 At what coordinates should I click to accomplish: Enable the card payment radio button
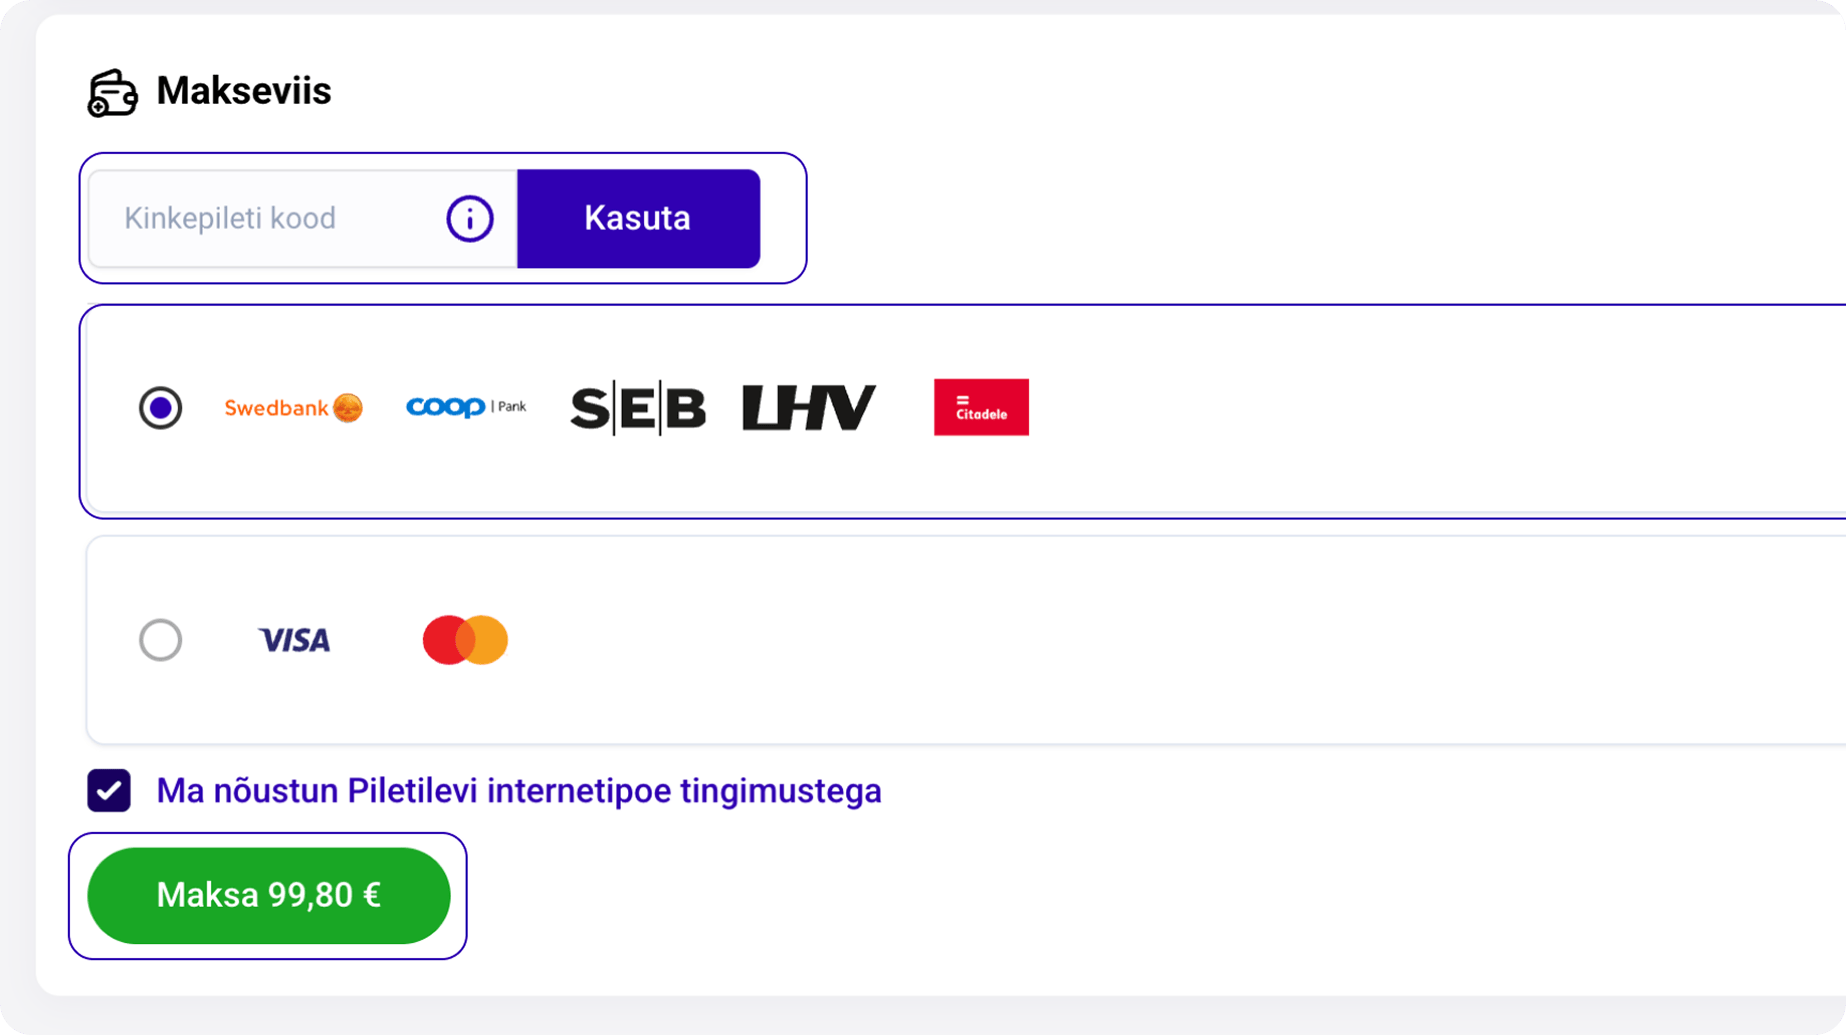point(160,640)
